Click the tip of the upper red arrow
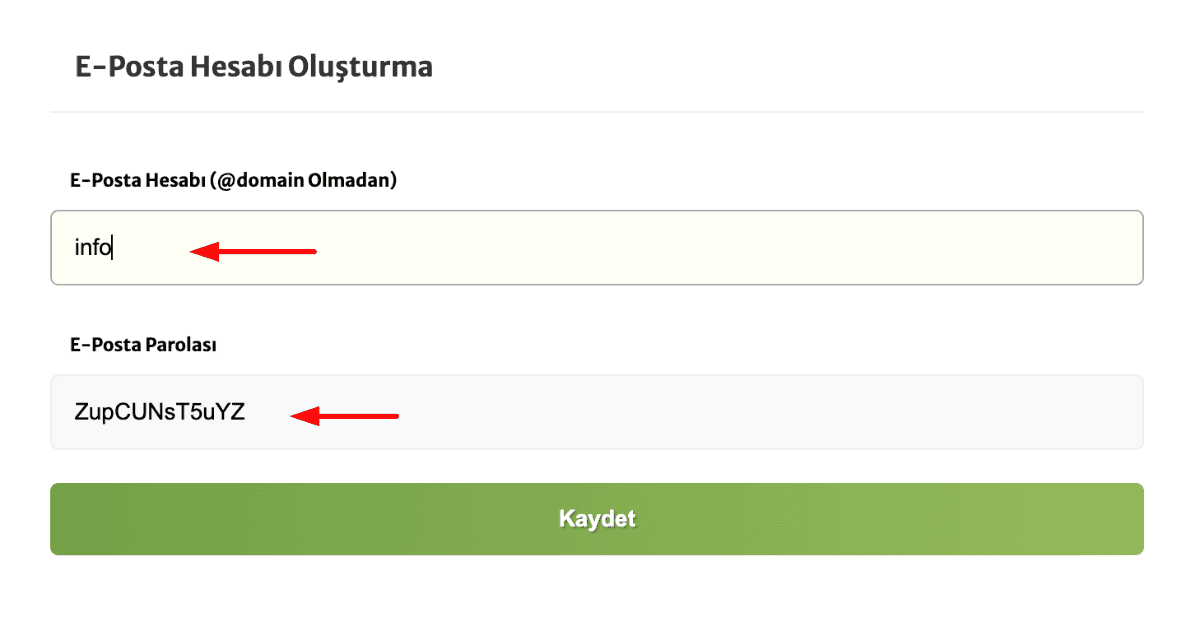This screenshot has width=1200, height=617. [190, 251]
